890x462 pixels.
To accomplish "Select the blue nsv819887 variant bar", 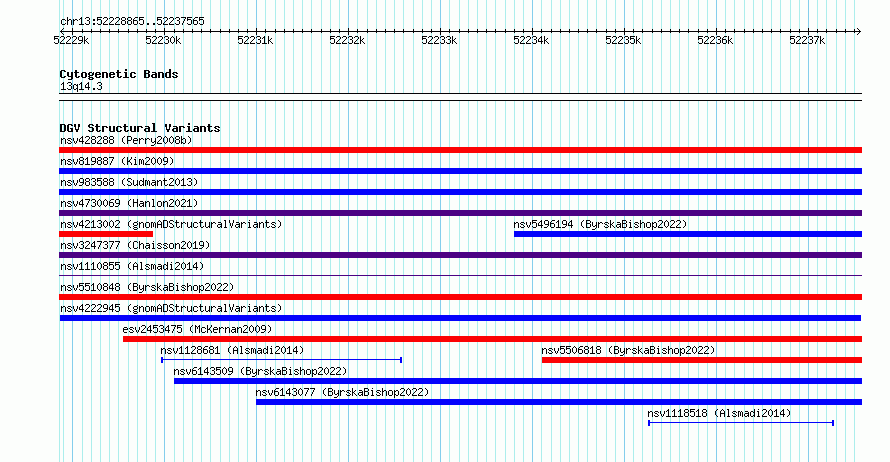I will [460, 171].
